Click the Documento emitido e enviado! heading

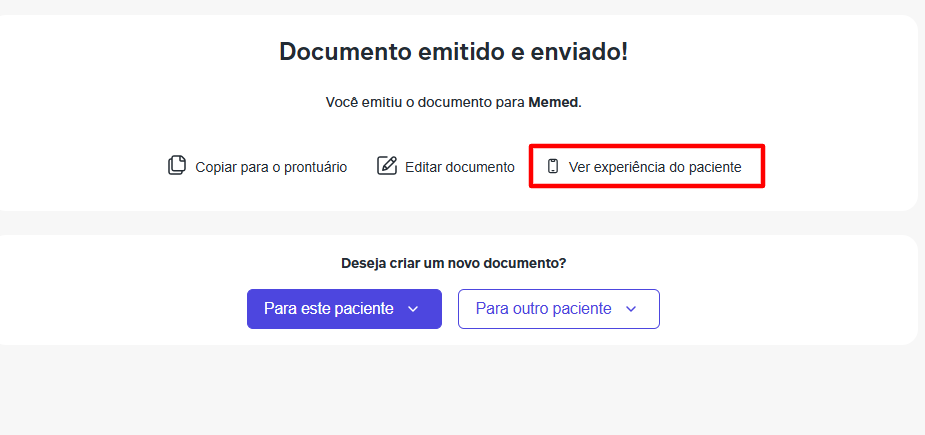(454, 52)
